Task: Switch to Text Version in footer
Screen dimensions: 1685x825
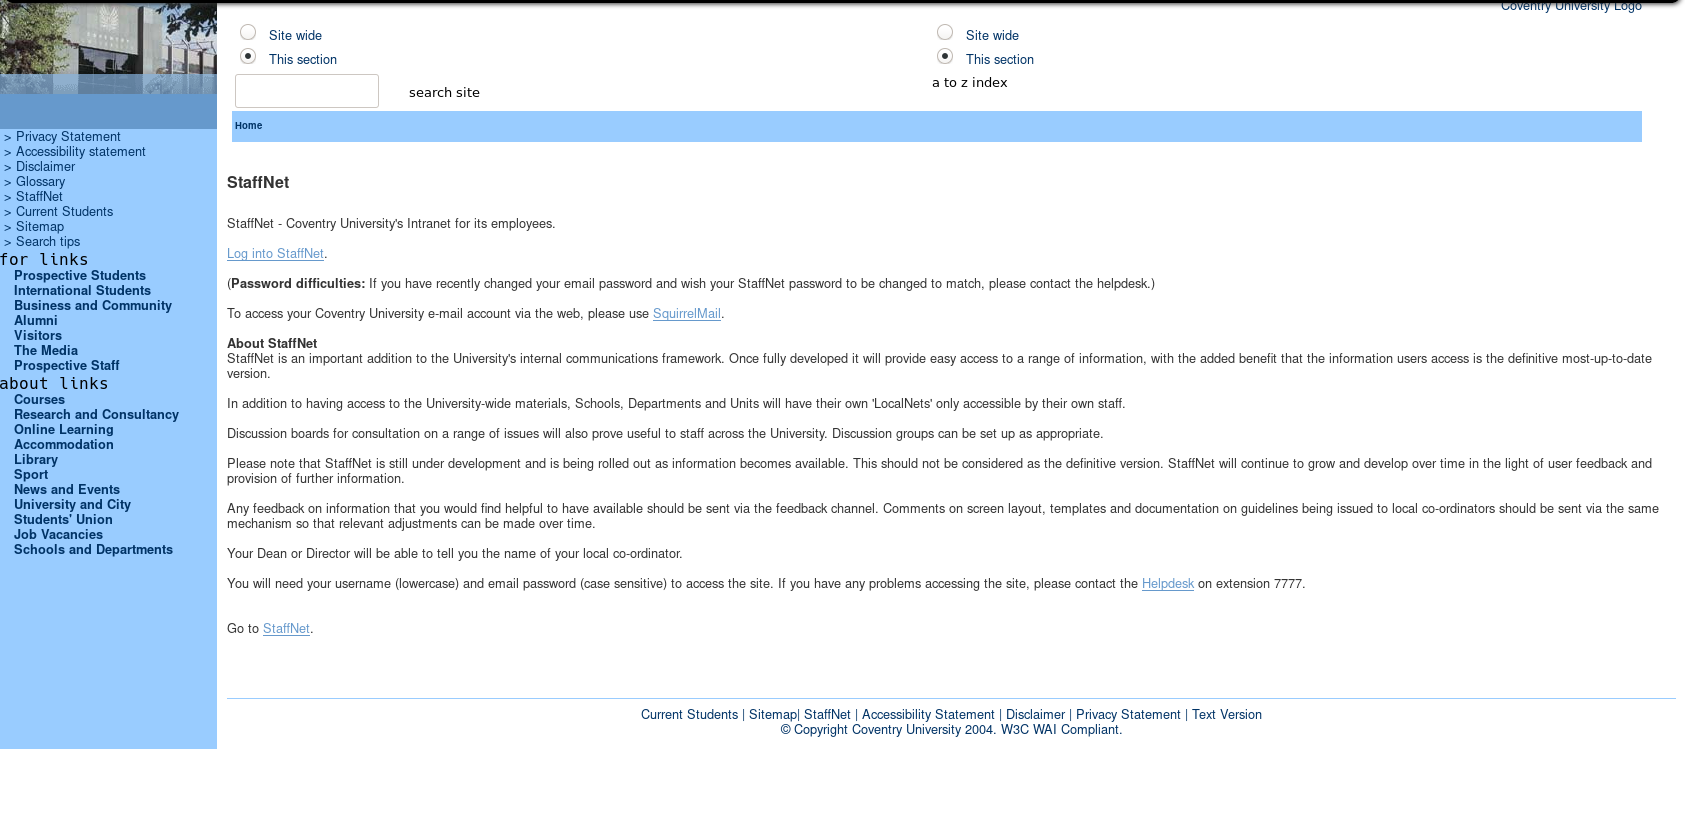Action: coord(1227,715)
